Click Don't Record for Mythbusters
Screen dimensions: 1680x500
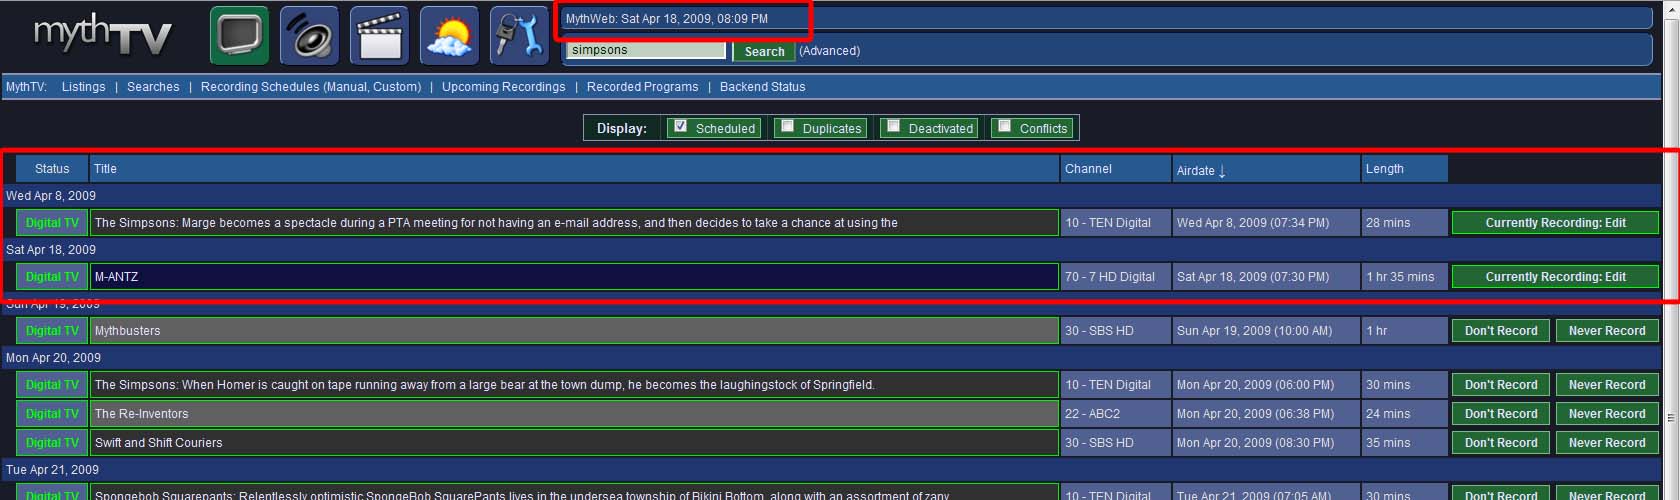click(1501, 331)
